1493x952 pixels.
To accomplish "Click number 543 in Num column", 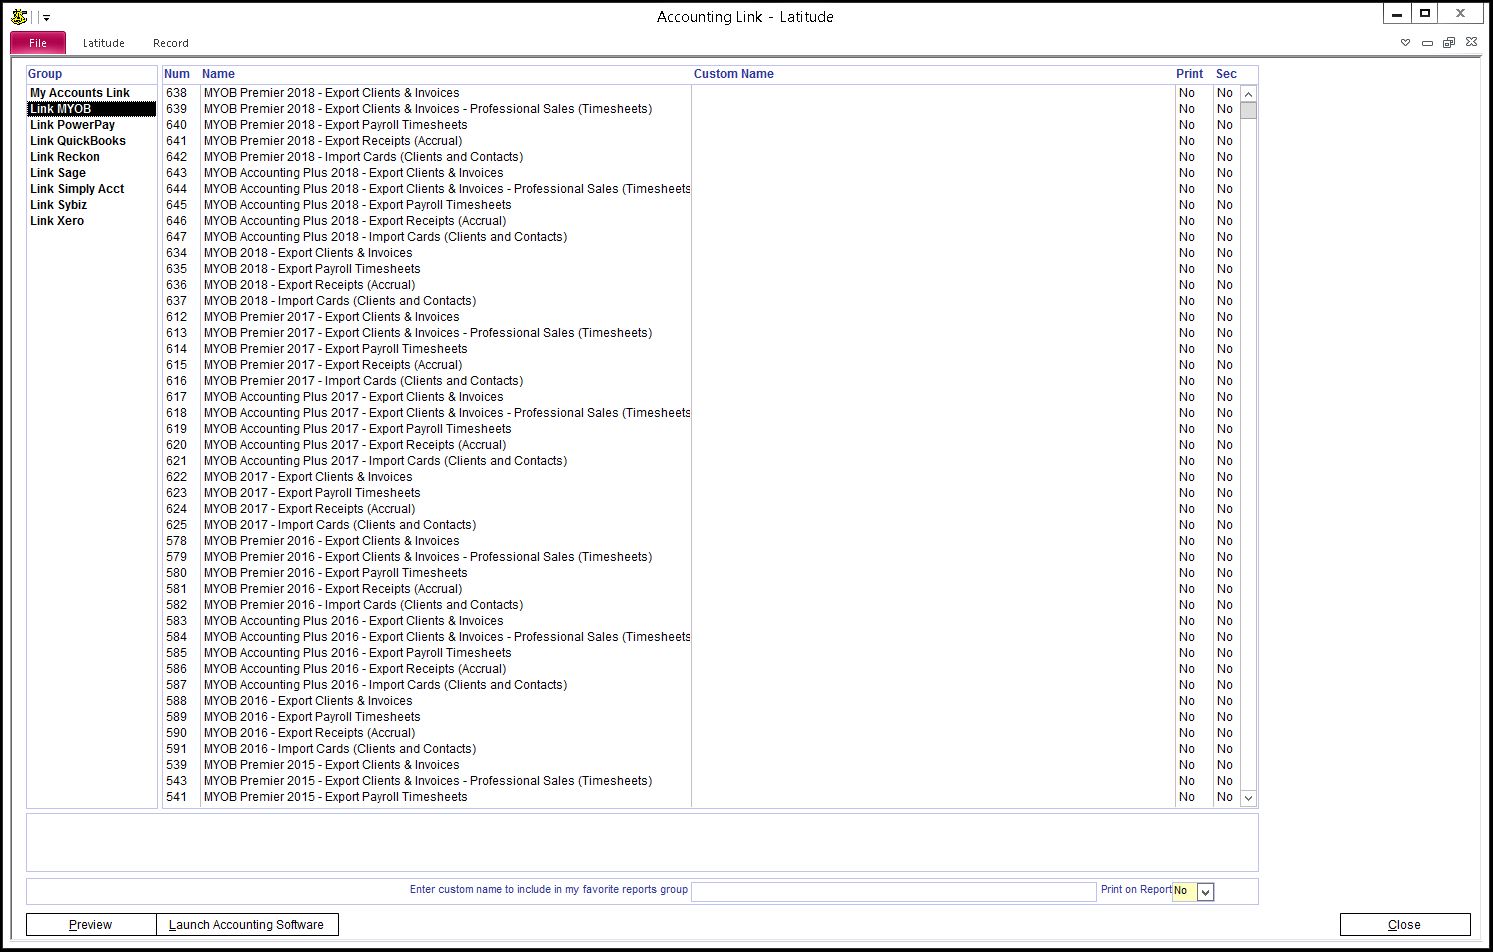I will coord(177,781).
